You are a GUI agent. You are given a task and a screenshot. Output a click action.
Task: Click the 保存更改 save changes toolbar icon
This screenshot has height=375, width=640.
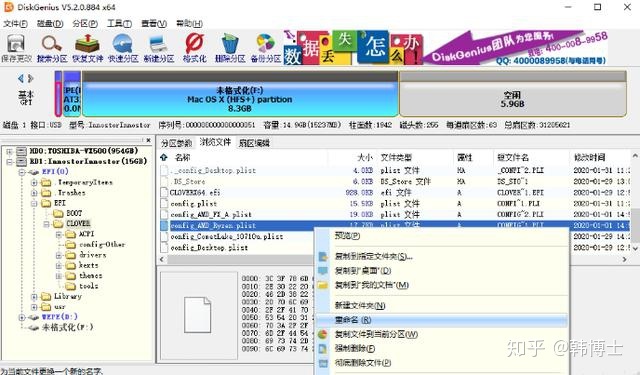[16, 48]
